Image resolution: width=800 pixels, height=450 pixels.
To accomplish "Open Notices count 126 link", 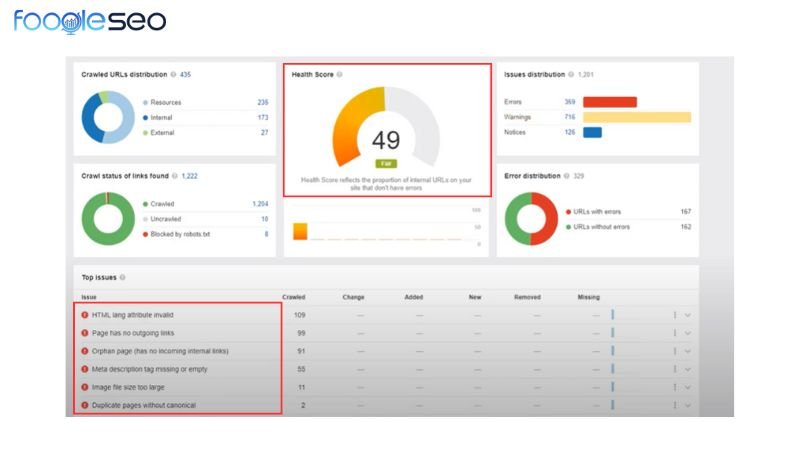I will [570, 132].
